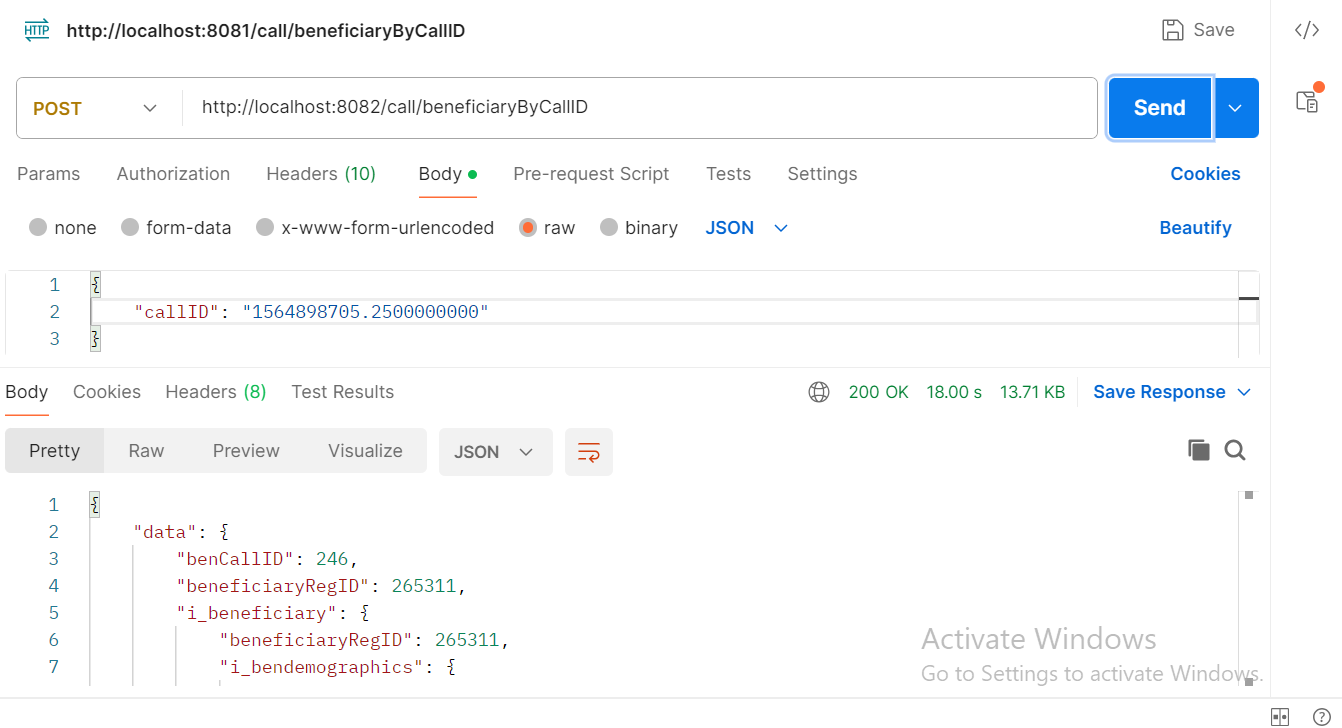
Task: Click the Beautify link
Action: (1195, 228)
